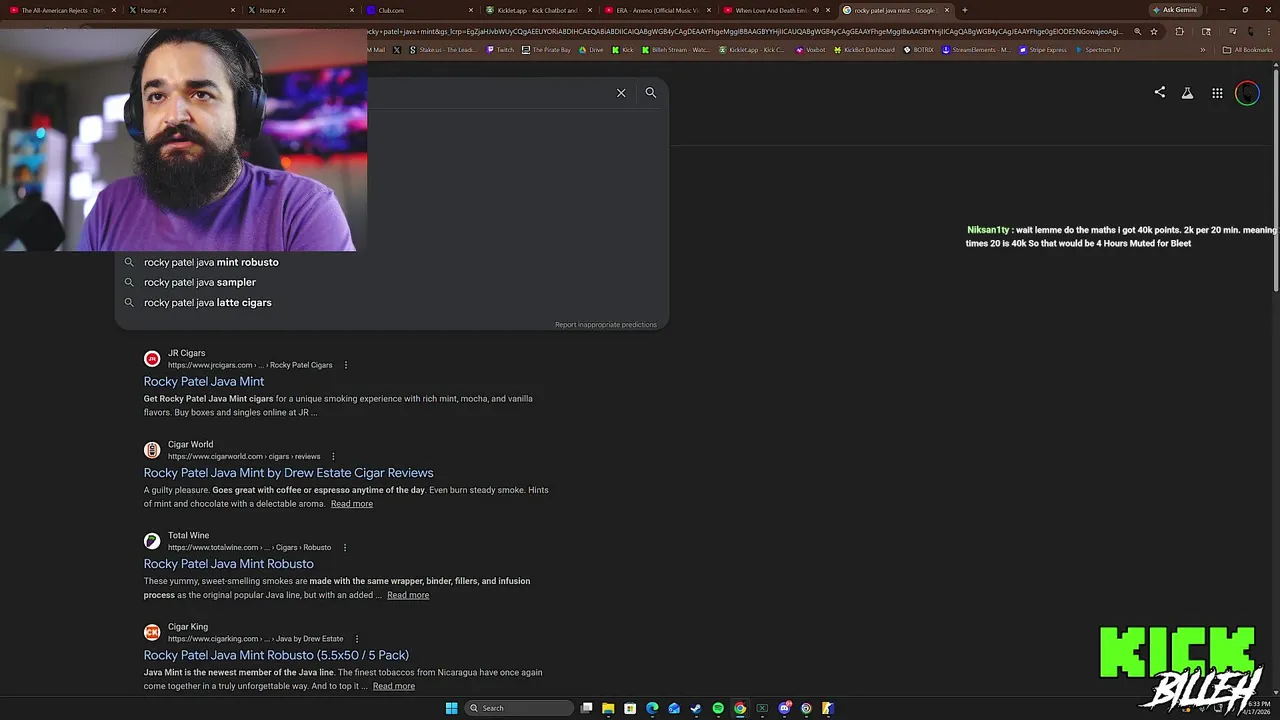The width and height of the screenshot is (1280, 720).
Task: Open the Stripe Express bookmark
Action: 1043,50
